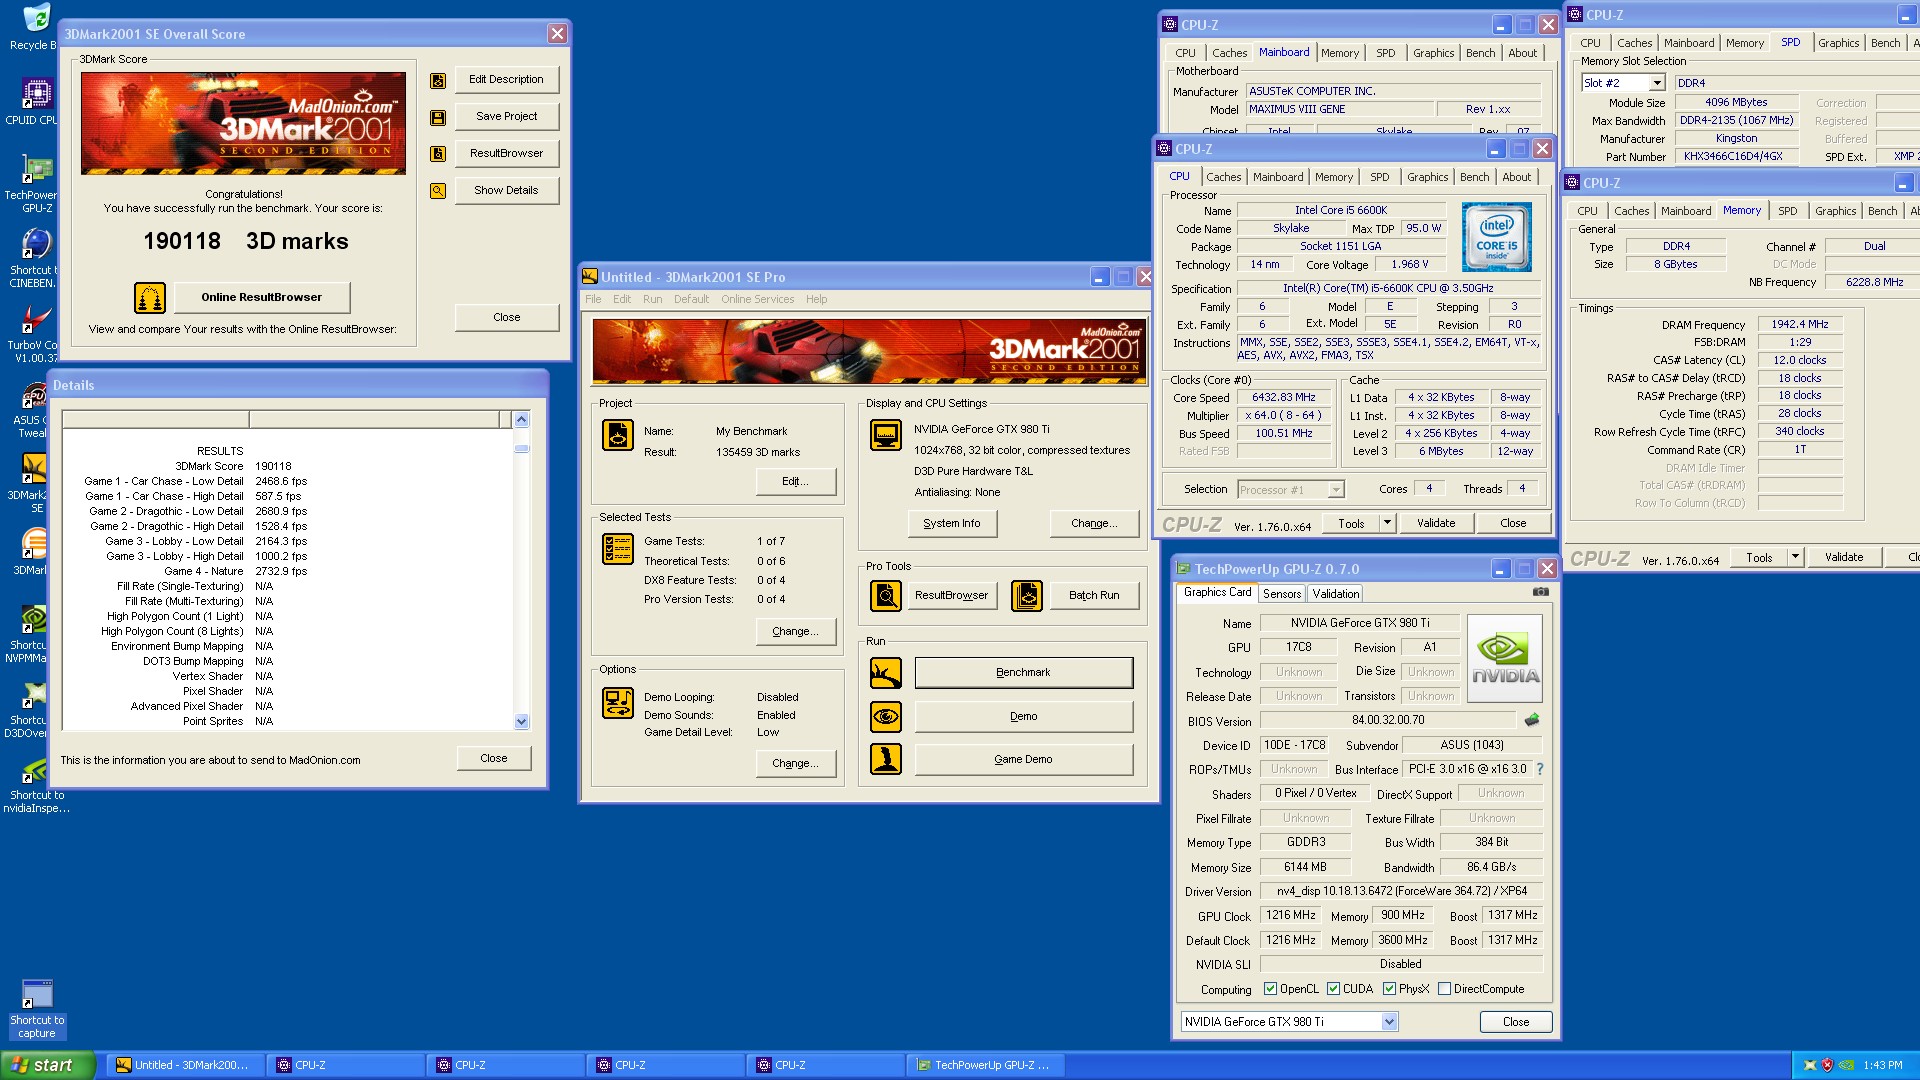Click the Benchmark run icon

pyautogui.click(x=886, y=673)
